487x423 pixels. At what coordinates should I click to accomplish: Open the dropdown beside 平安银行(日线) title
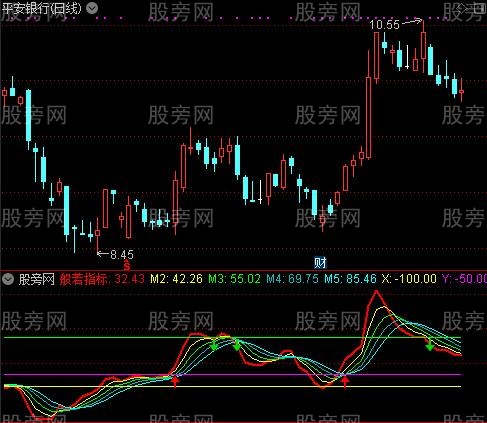(x=92, y=8)
